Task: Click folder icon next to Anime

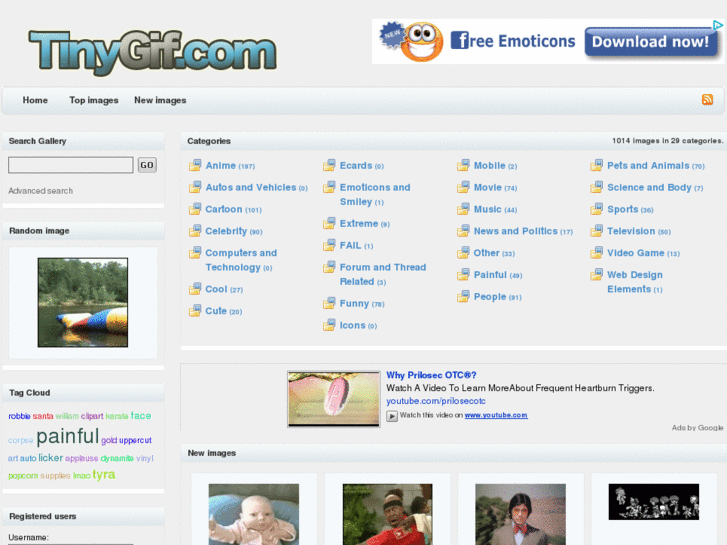Action: [x=195, y=165]
